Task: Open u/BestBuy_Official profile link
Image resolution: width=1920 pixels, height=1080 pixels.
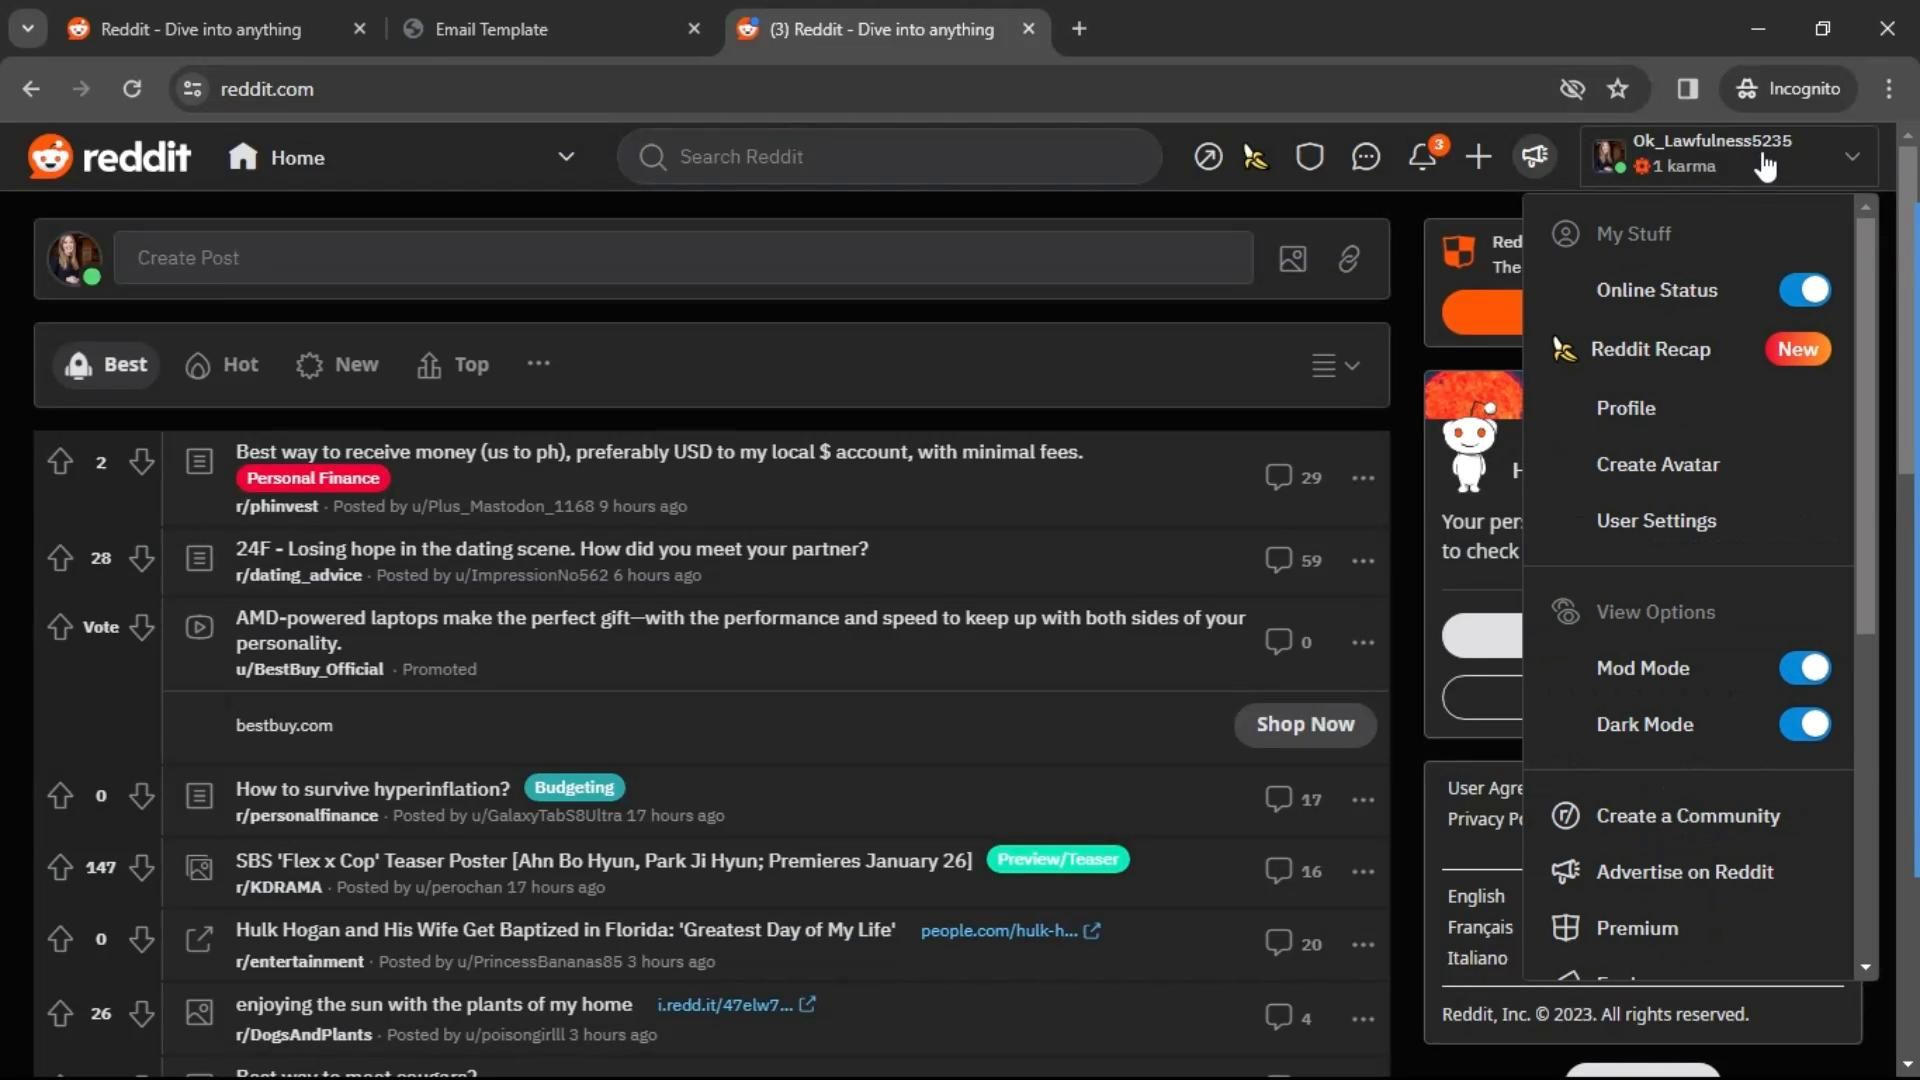Action: (309, 669)
